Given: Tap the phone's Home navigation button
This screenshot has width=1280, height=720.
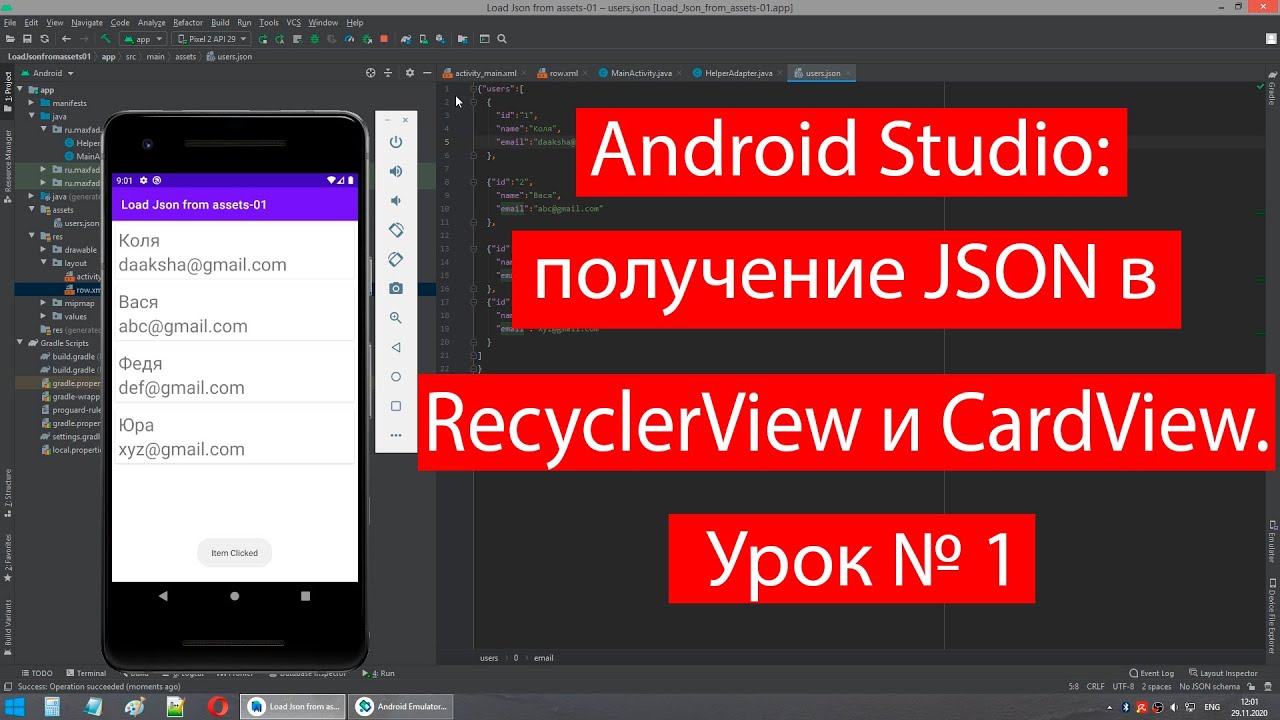Looking at the screenshot, I should click(x=235, y=596).
